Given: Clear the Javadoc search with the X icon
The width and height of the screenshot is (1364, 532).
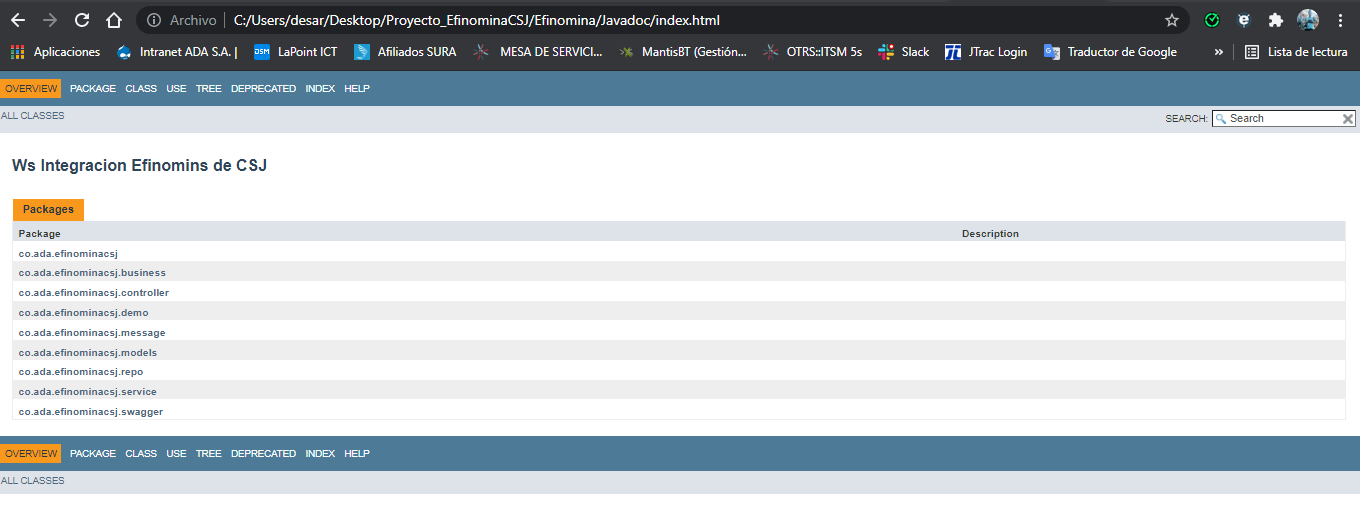Looking at the screenshot, I should click(1347, 119).
